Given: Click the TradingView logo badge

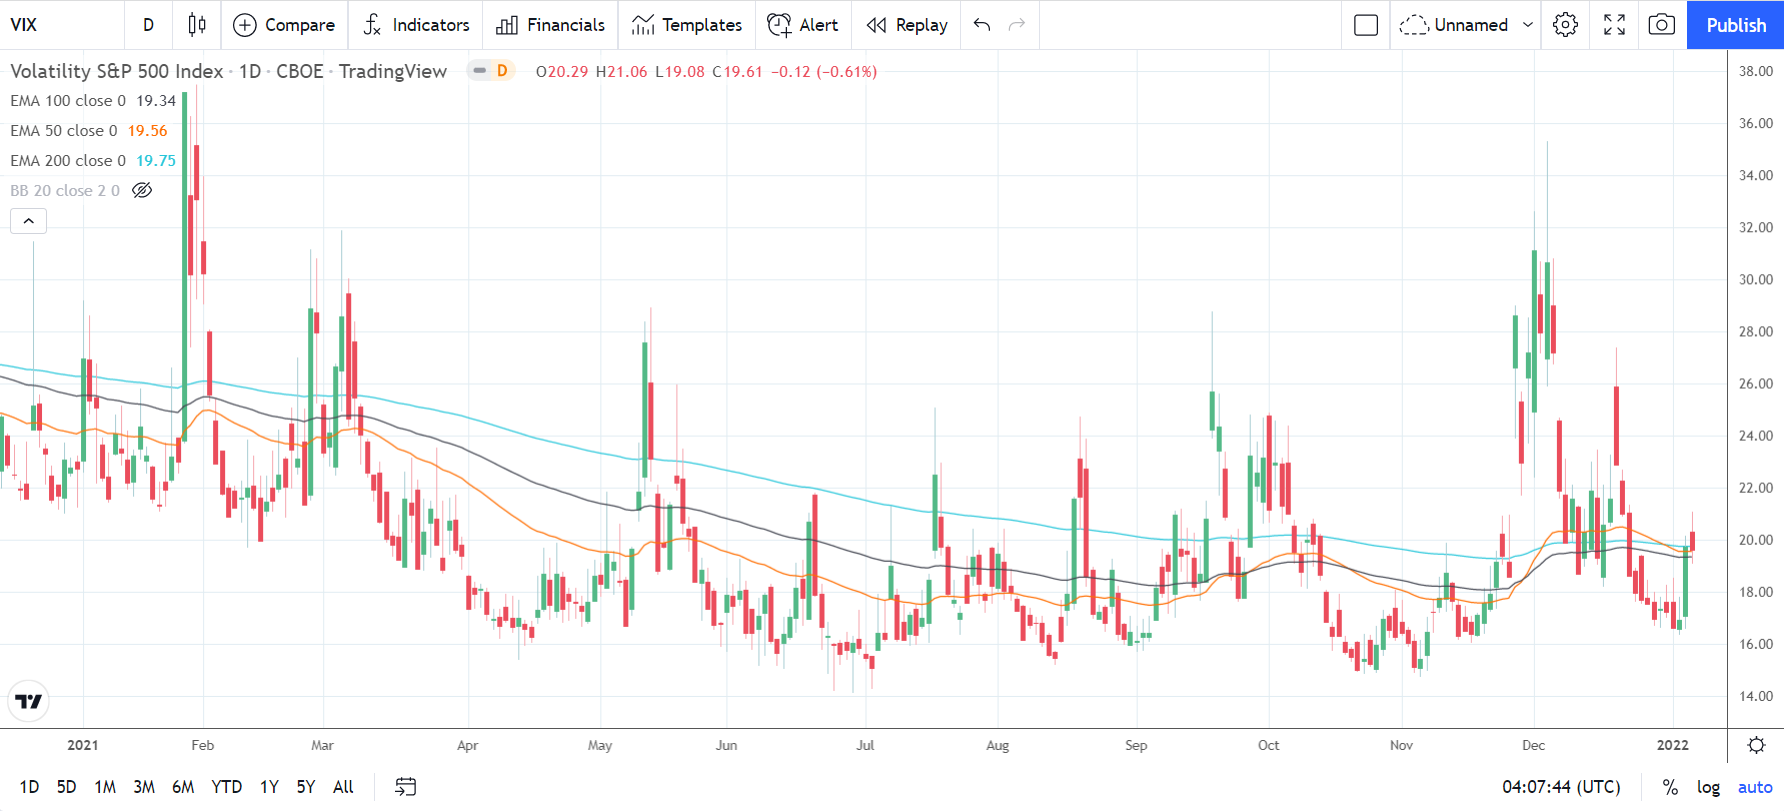Looking at the screenshot, I should pos(29,701).
